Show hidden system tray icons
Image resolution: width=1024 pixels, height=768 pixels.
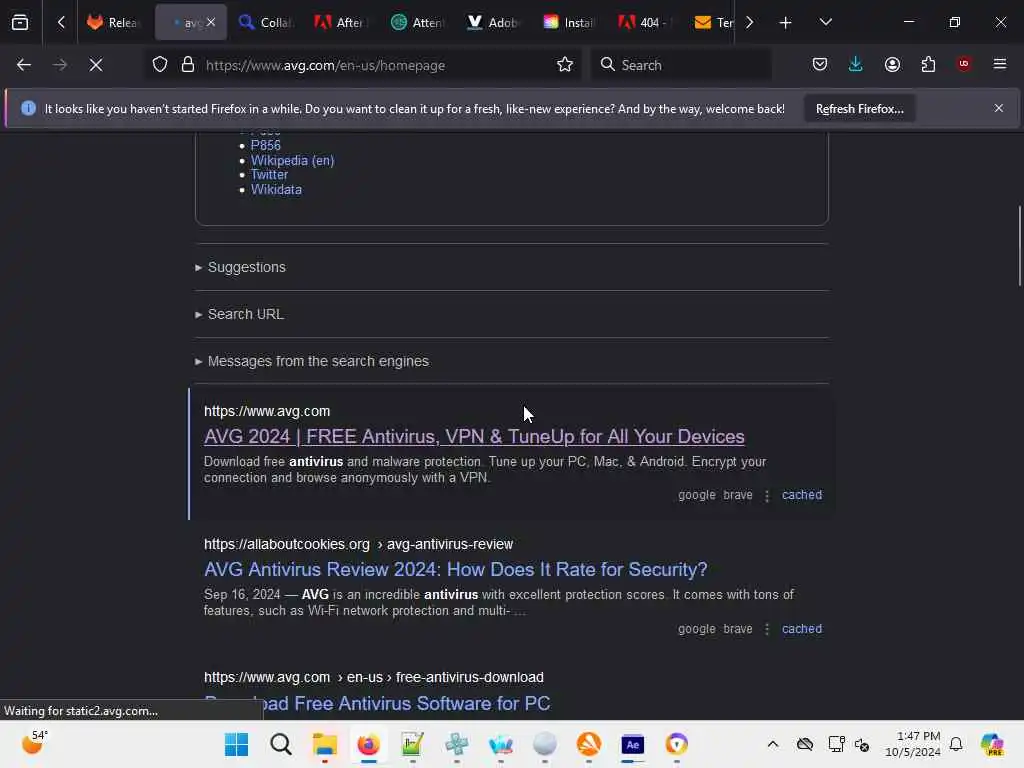tap(773, 744)
